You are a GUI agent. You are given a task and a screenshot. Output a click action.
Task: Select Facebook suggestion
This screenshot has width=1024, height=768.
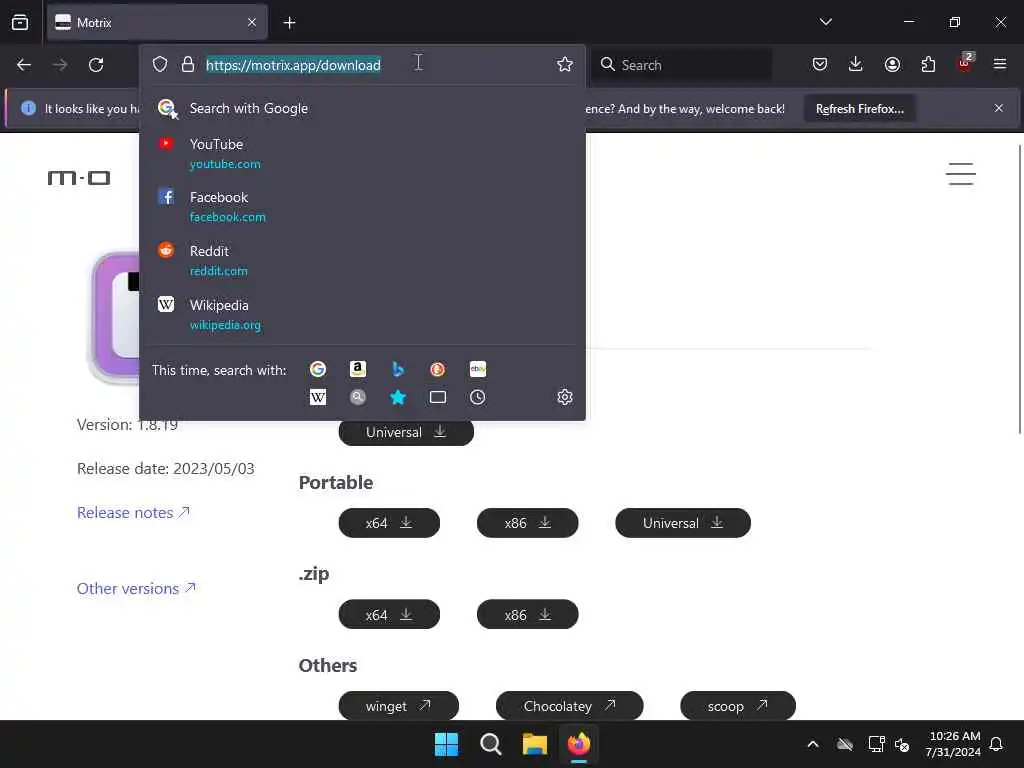pyautogui.click(x=362, y=206)
